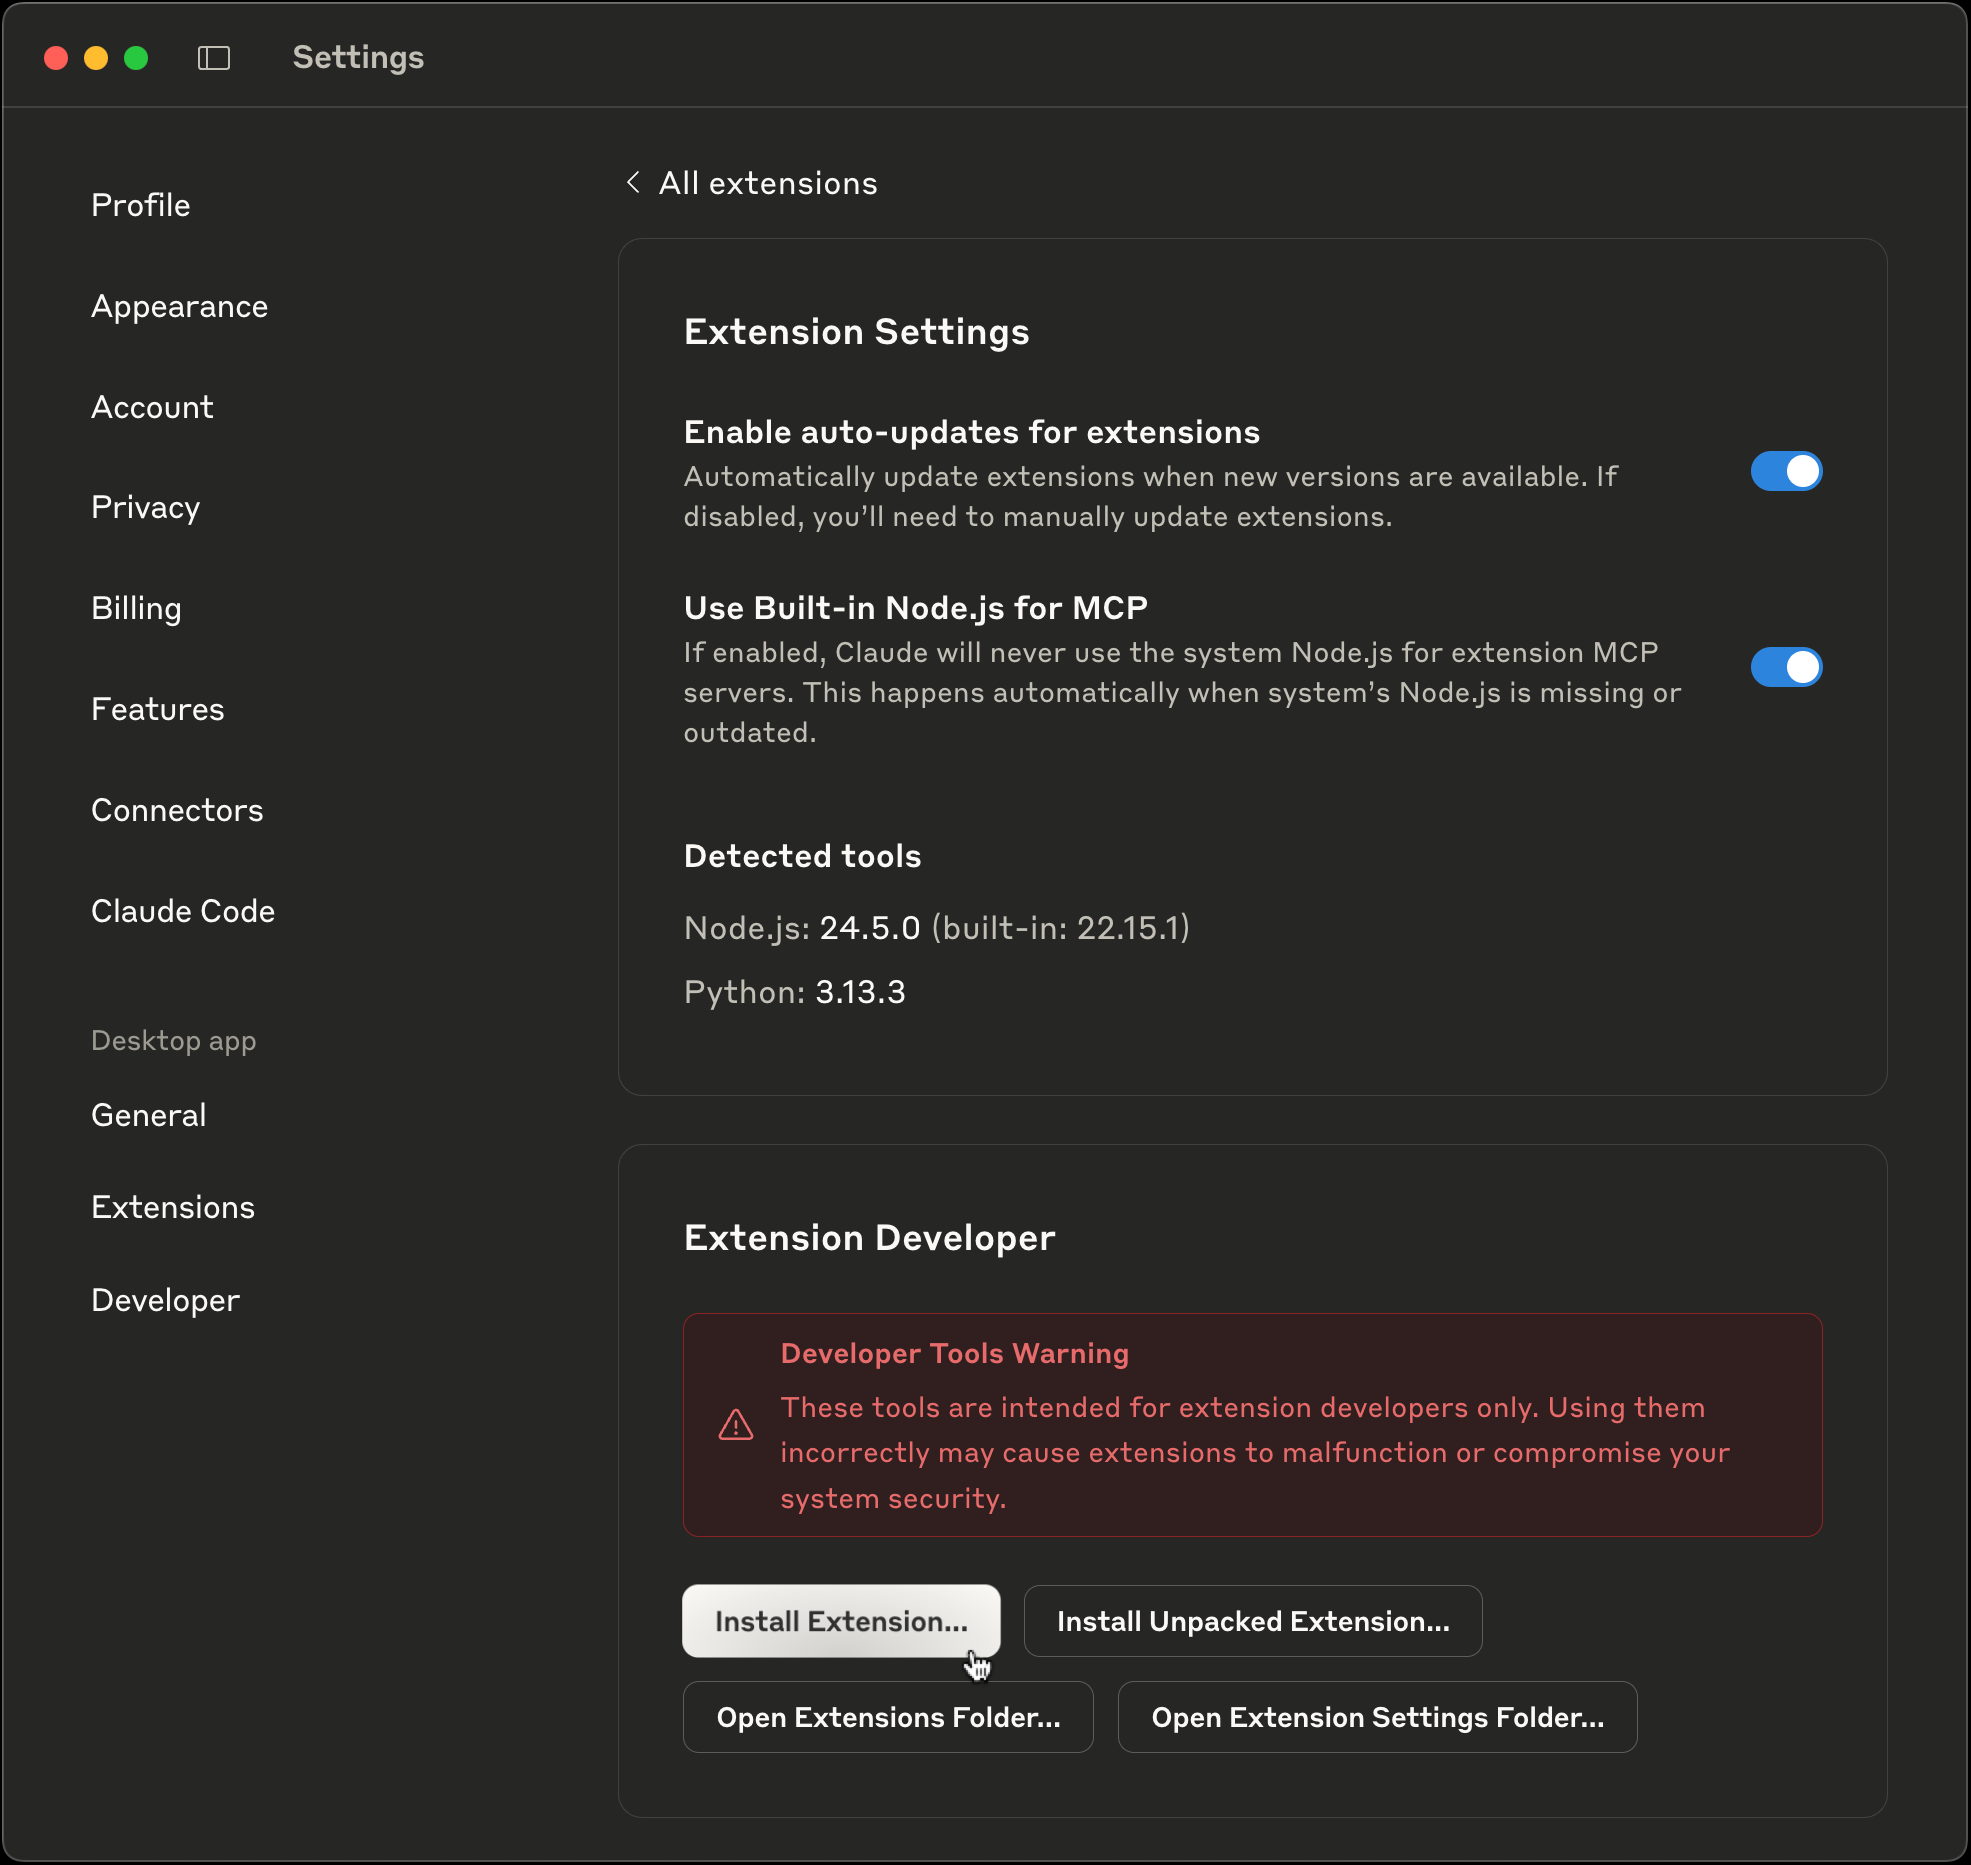Image resolution: width=1971 pixels, height=1865 pixels.
Task: Open Privacy settings
Action: pos(145,507)
